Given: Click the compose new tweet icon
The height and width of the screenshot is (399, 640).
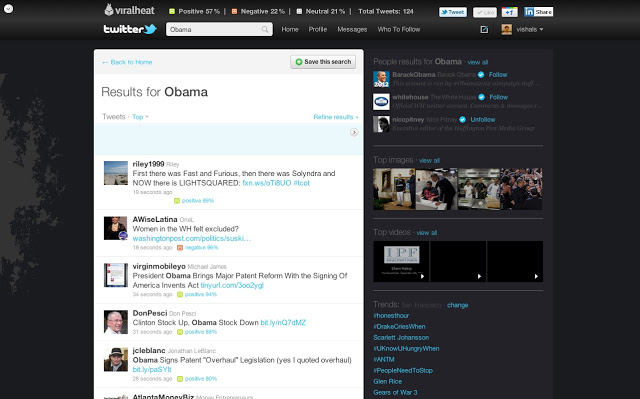Looking at the screenshot, I should click(484, 29).
